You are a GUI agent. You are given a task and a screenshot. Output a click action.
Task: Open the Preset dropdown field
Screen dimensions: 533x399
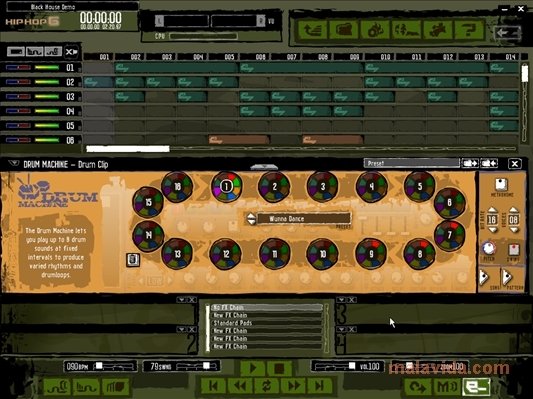[x=412, y=163]
